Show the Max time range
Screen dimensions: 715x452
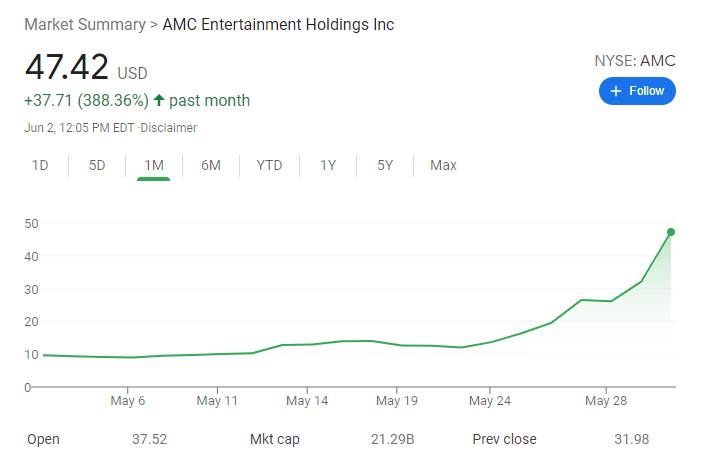[443, 165]
